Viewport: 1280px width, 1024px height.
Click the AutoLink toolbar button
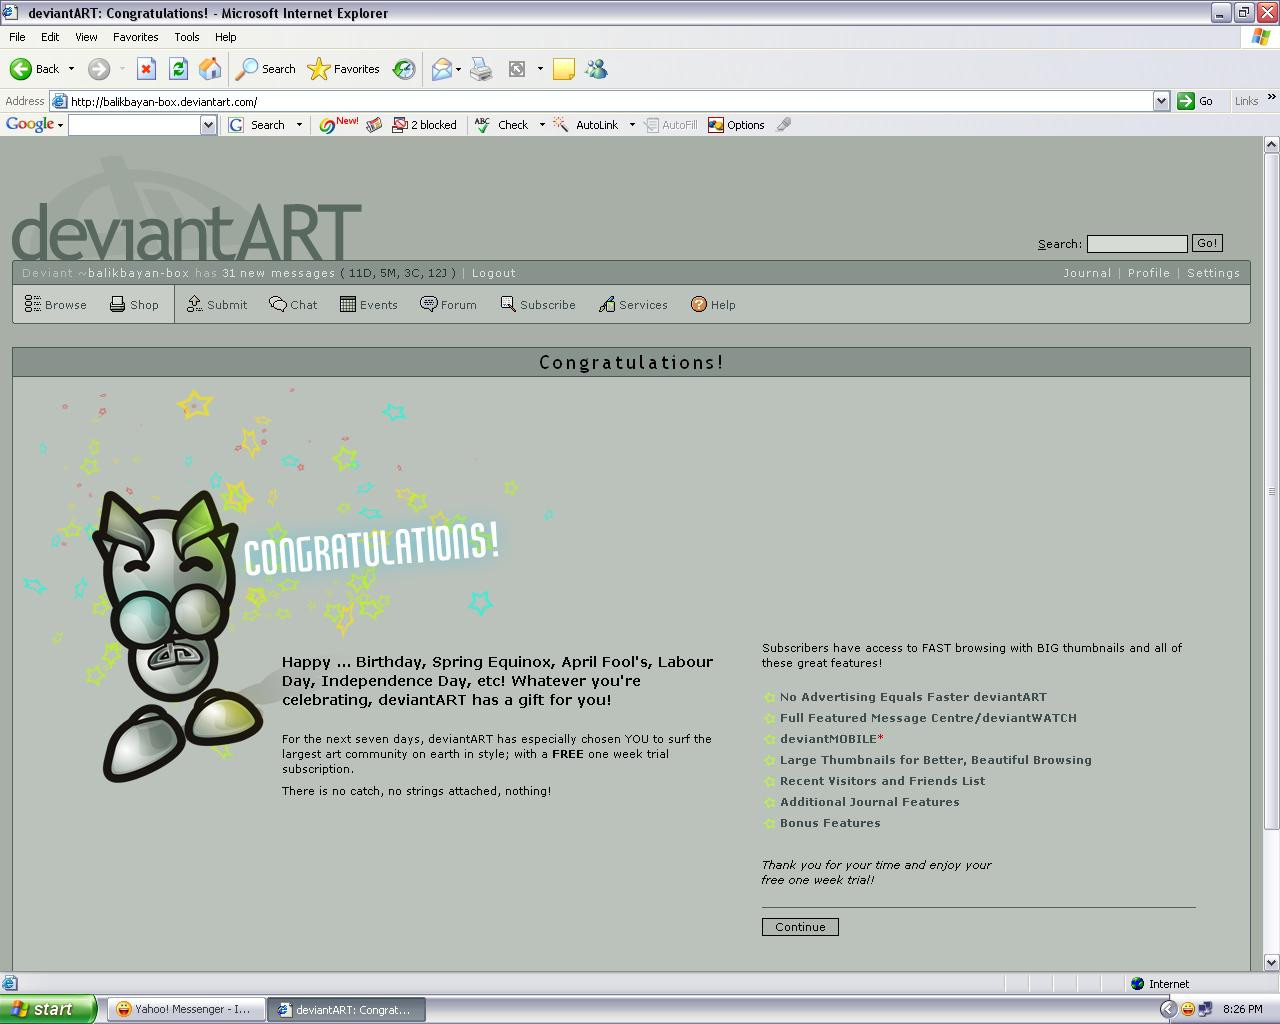586,125
